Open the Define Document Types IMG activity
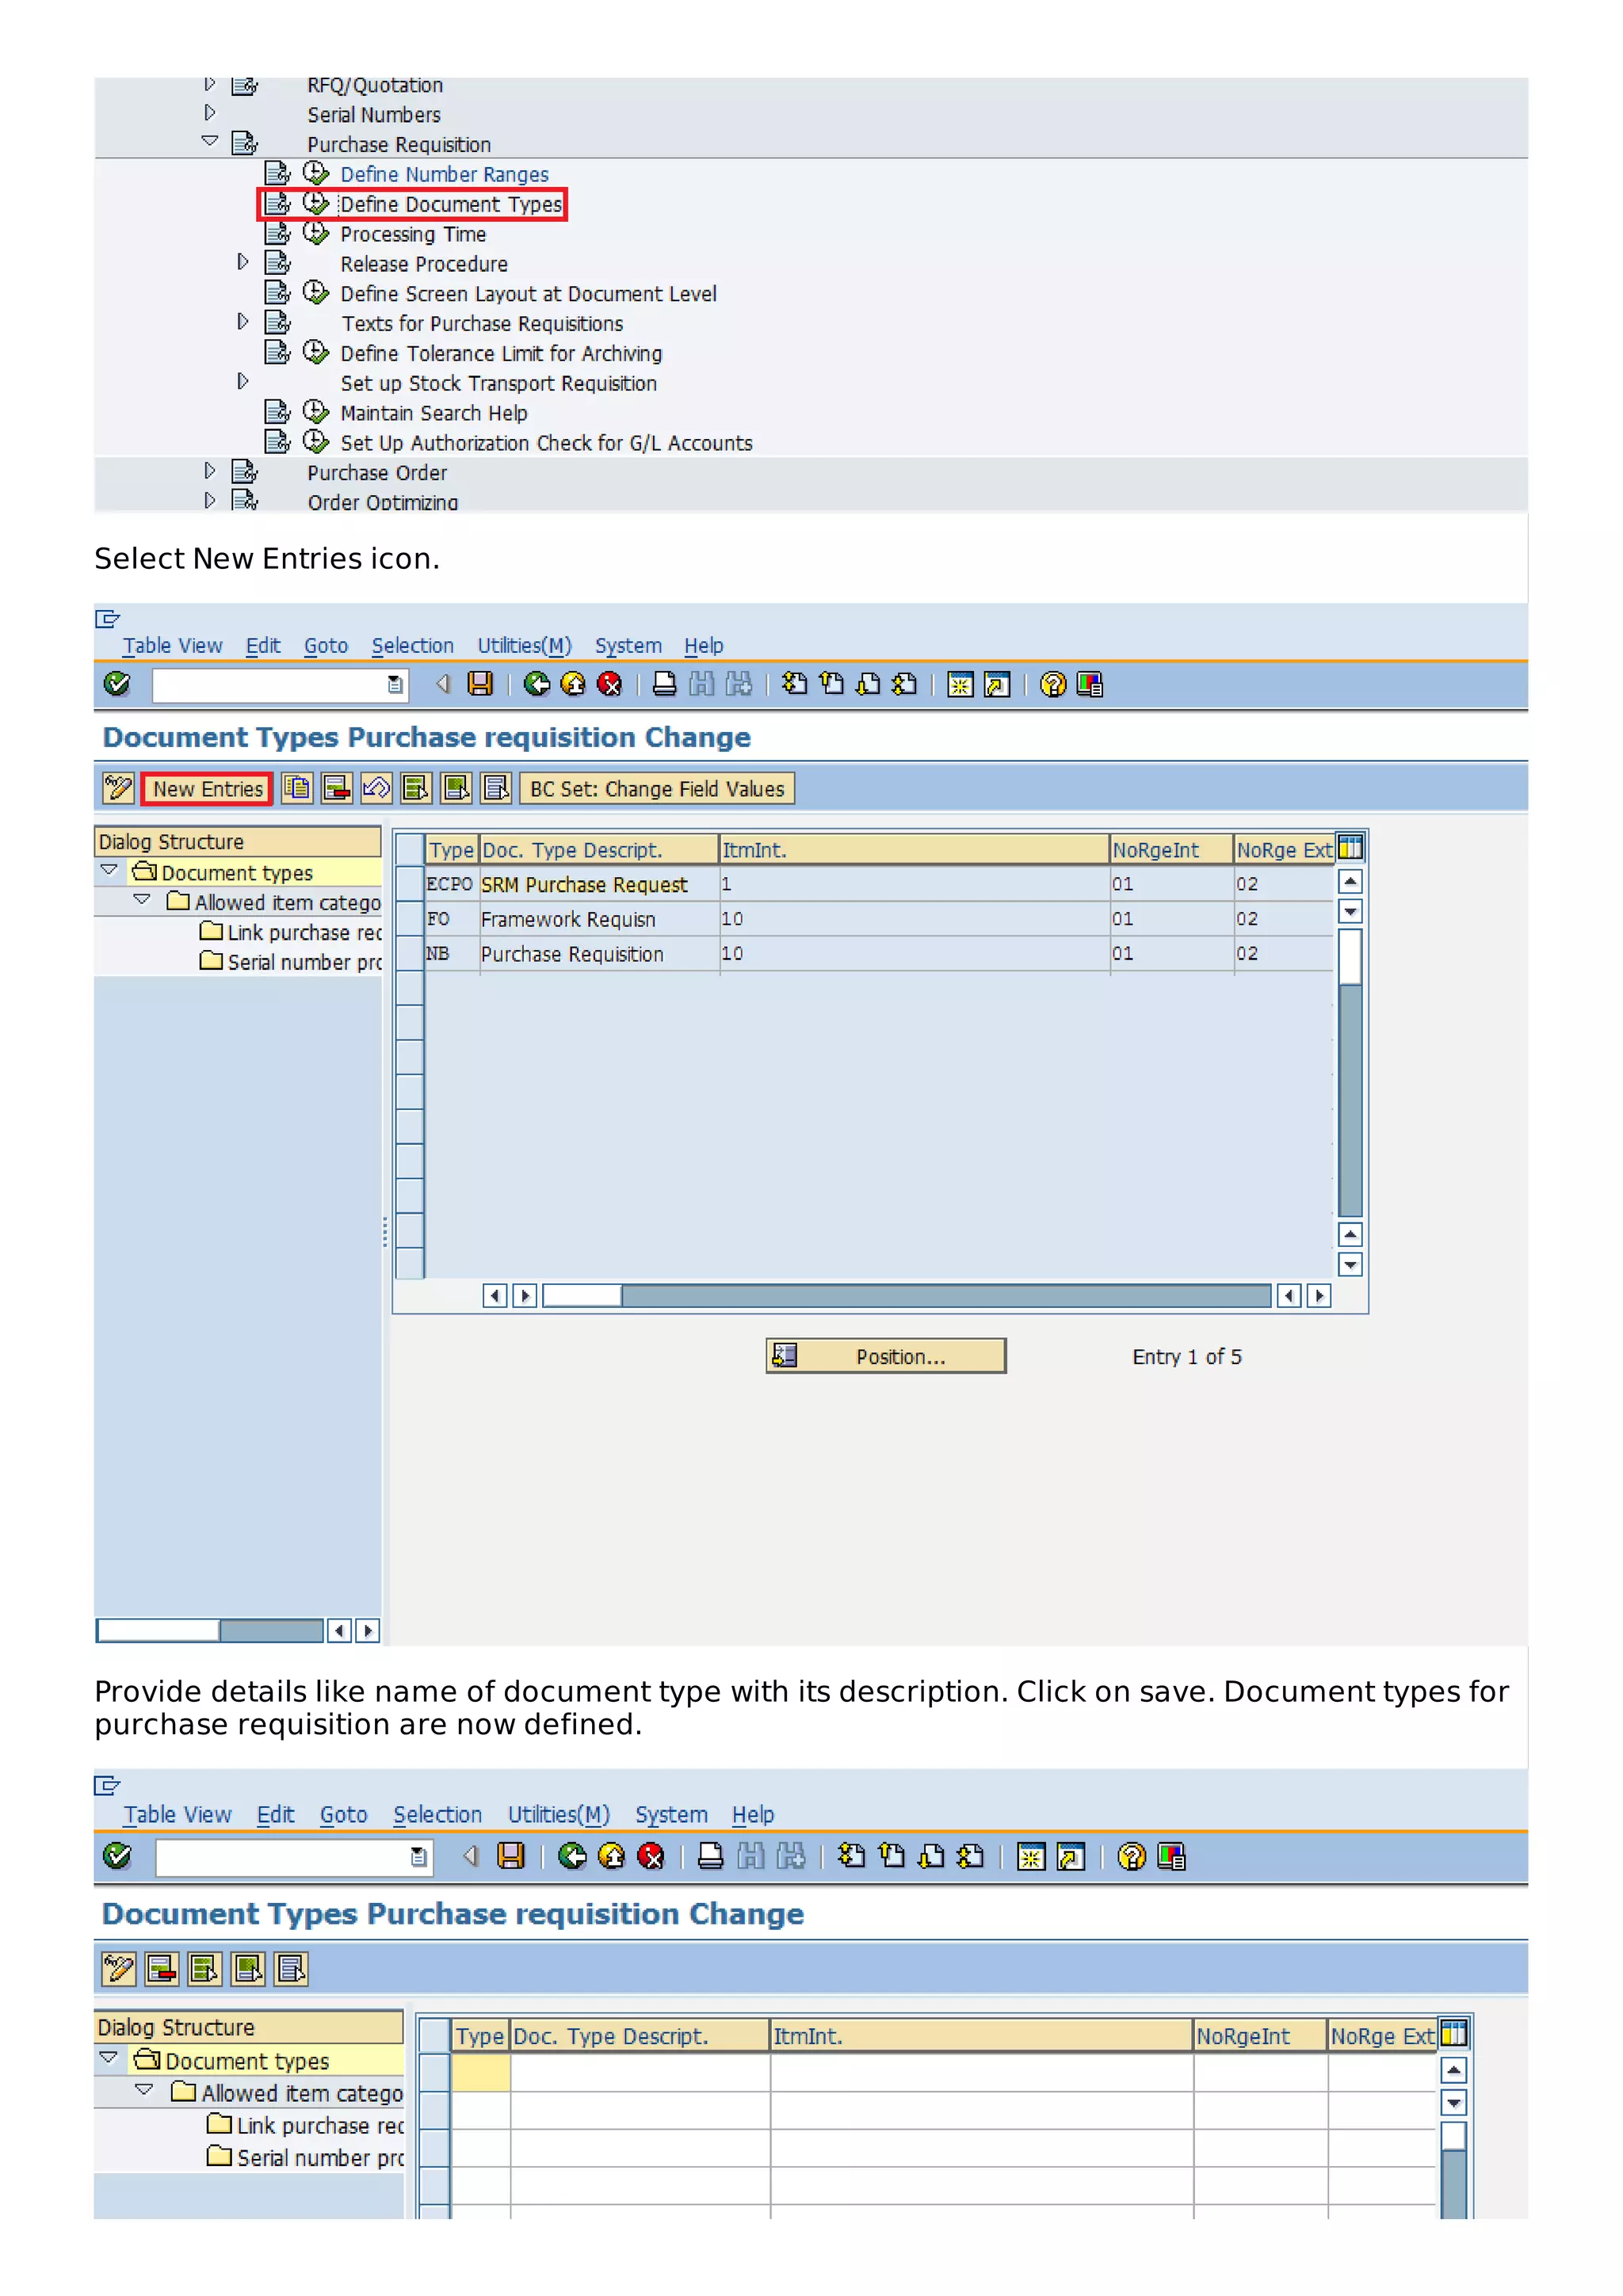 pyautogui.click(x=451, y=204)
